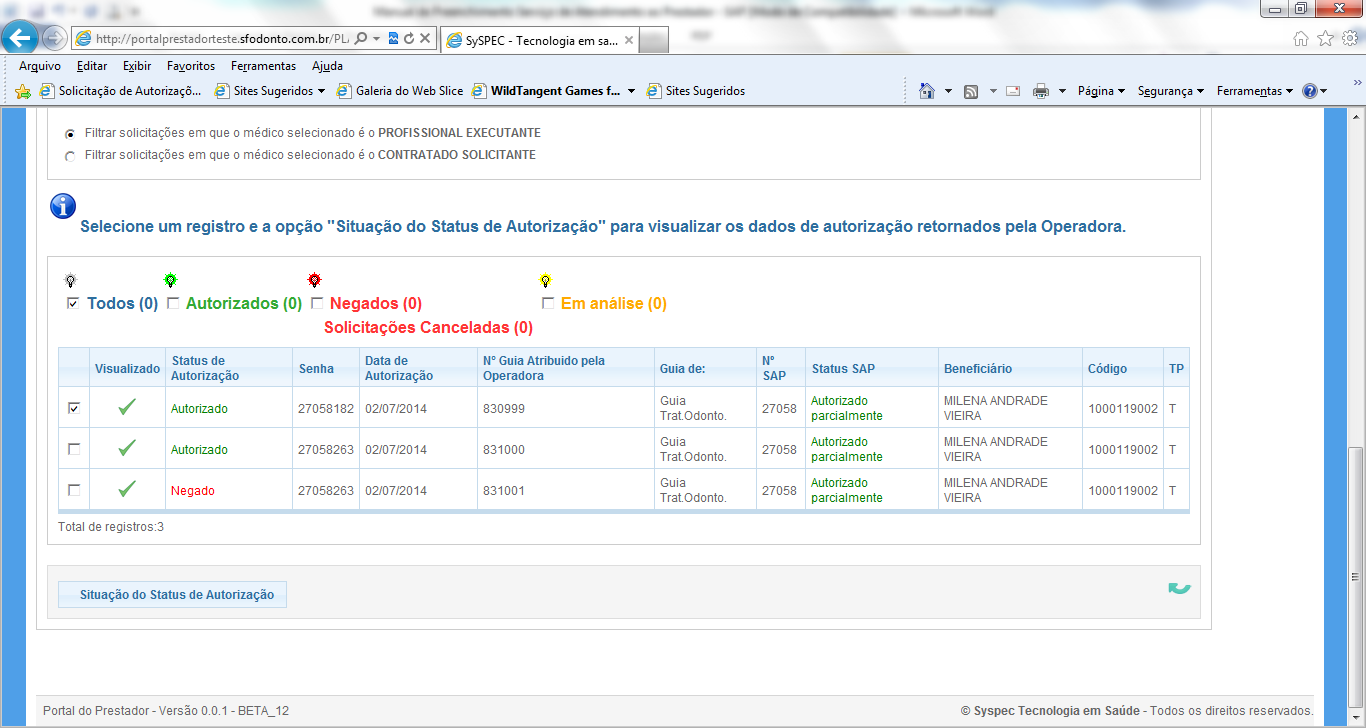
Task: Click the read mail icon
Action: pyautogui.click(x=1013, y=91)
